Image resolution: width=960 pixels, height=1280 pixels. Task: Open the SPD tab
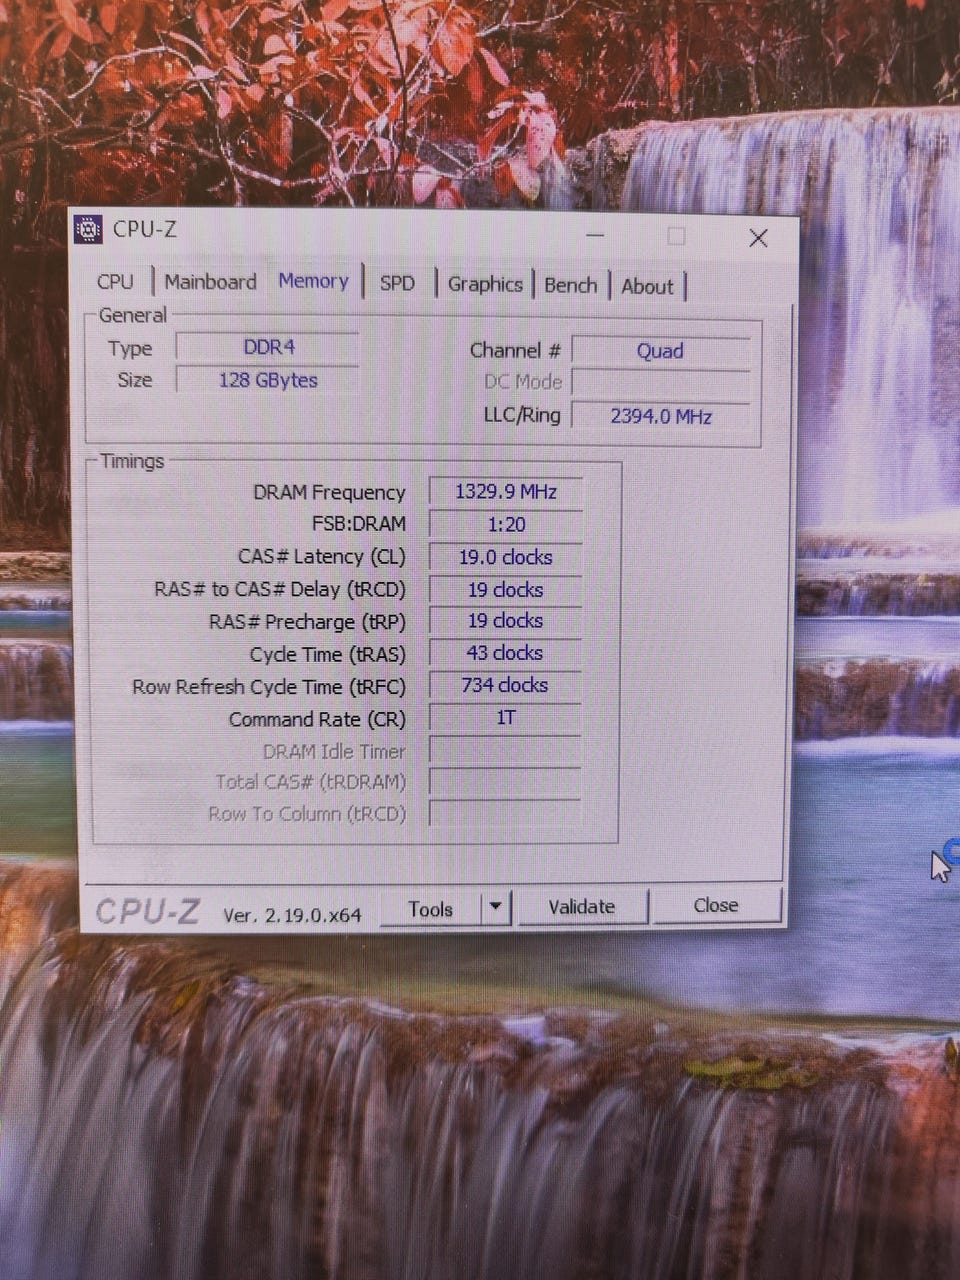click(397, 283)
